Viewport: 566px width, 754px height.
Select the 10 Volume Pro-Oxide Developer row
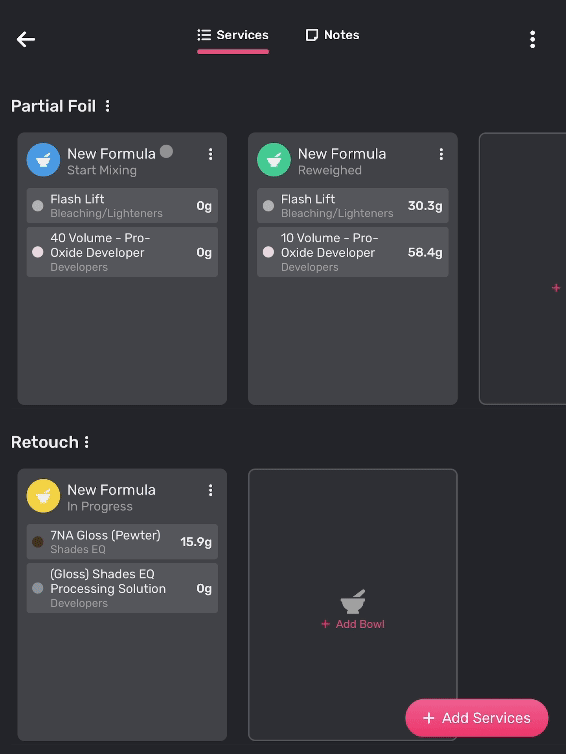(x=353, y=252)
